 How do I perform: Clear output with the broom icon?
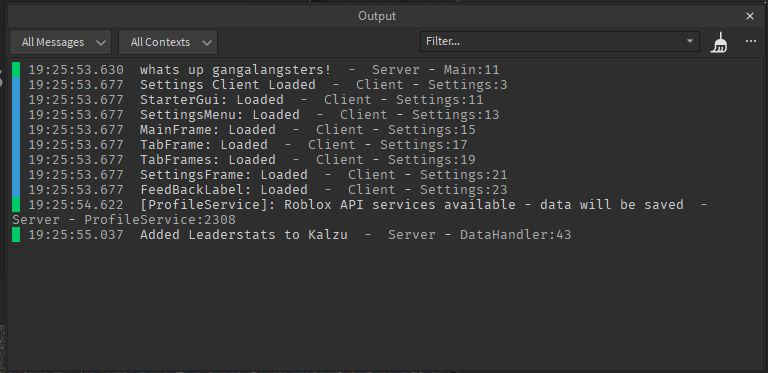(719, 42)
